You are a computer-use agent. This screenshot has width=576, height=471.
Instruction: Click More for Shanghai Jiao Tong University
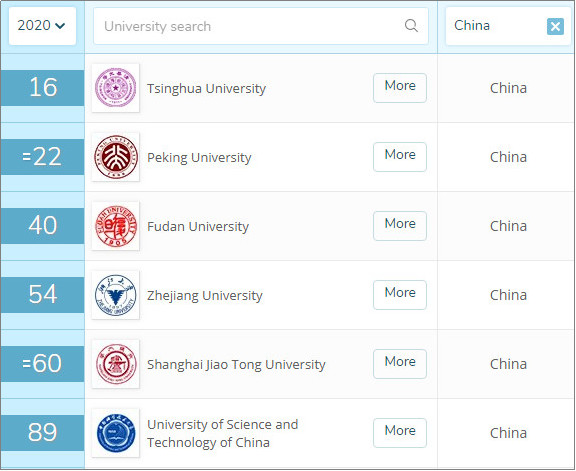400,364
